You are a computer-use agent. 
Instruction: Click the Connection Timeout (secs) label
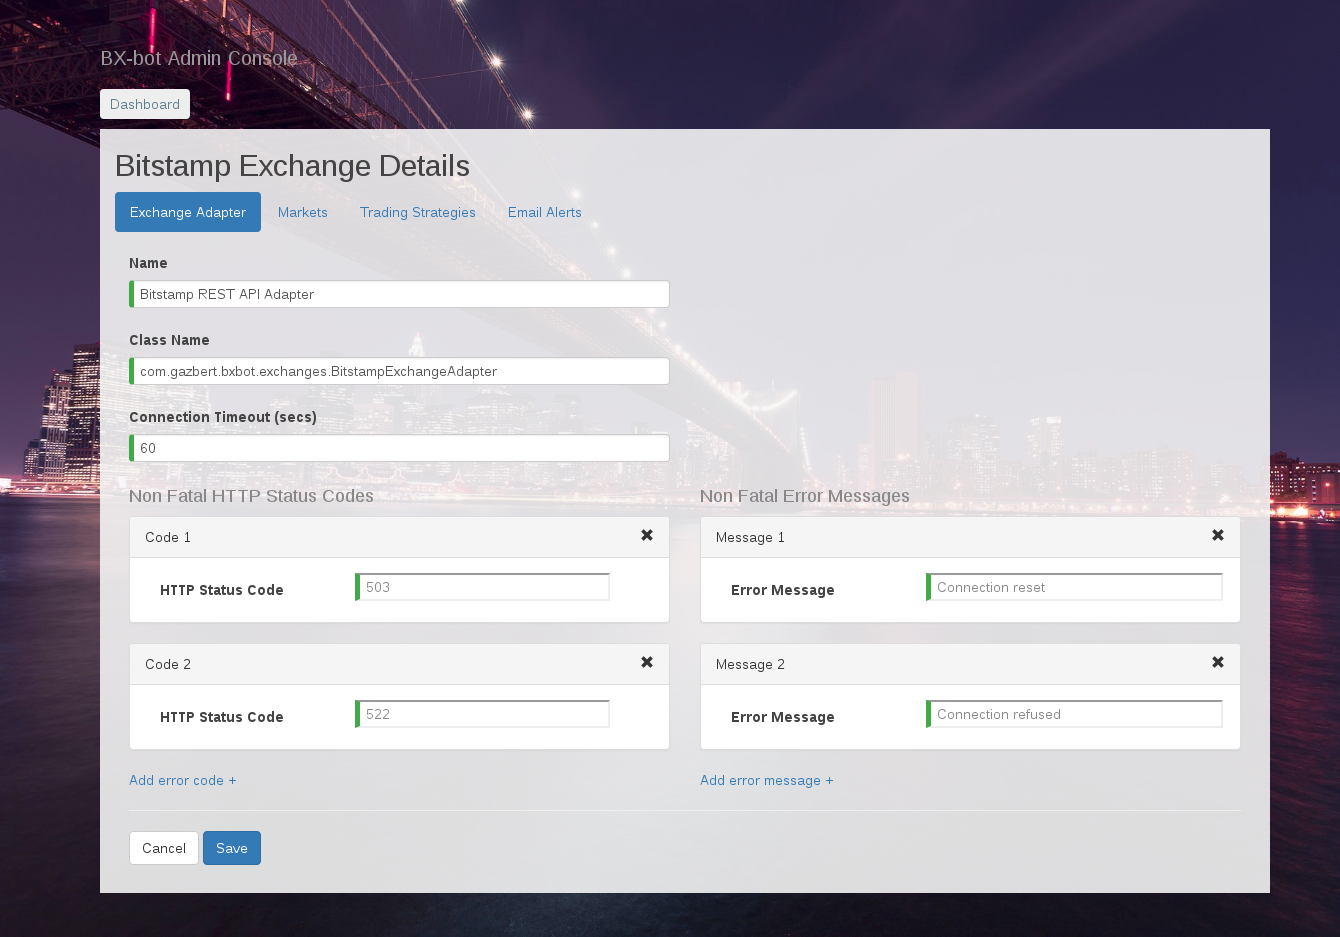223,417
